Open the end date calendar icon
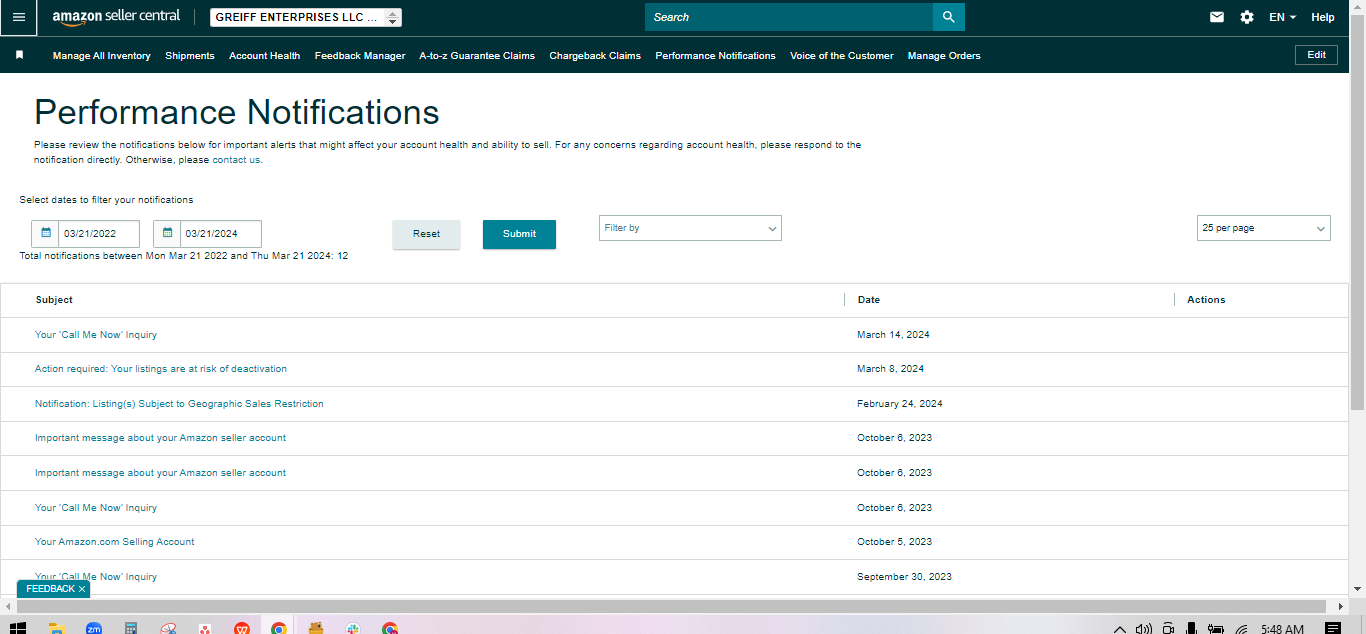 point(167,233)
